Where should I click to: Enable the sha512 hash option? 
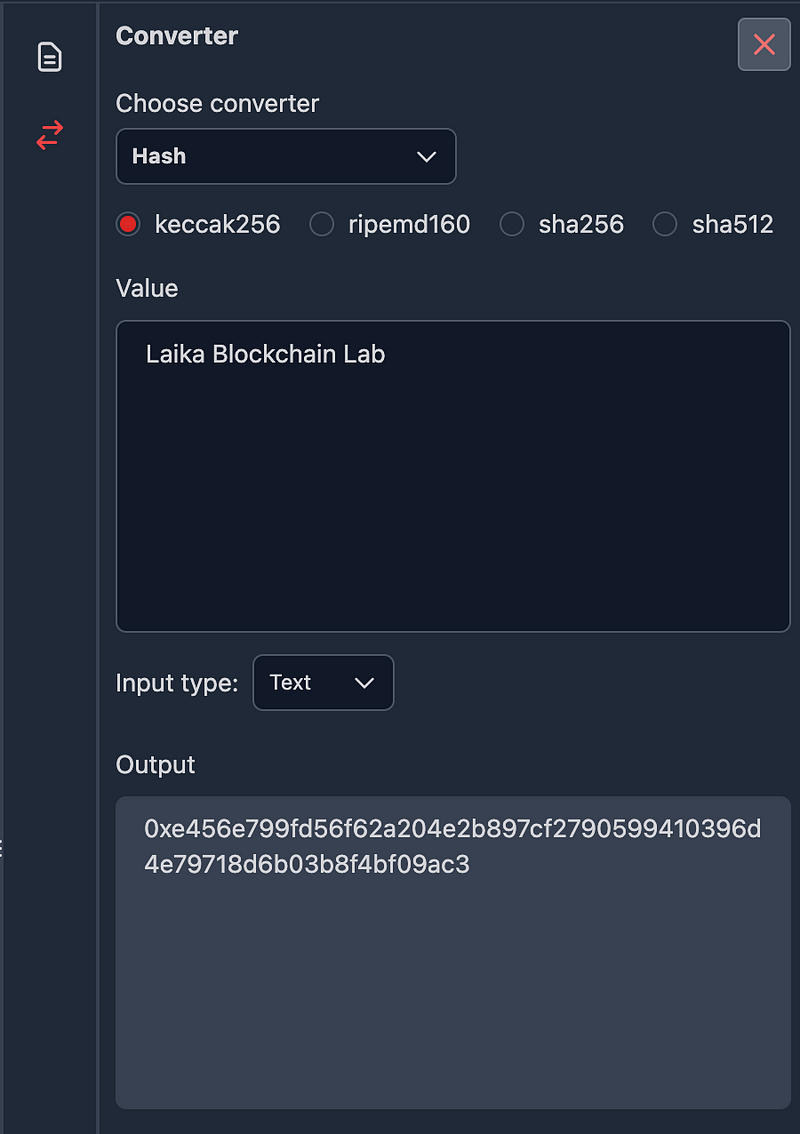click(665, 224)
